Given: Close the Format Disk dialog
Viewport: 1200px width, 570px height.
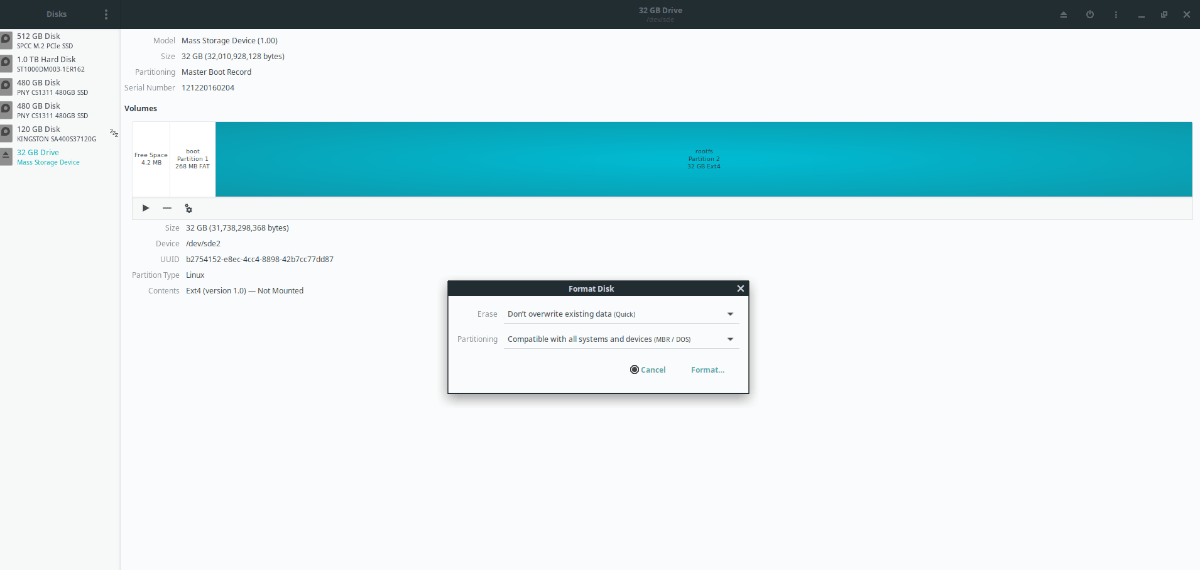Looking at the screenshot, I should pos(740,288).
